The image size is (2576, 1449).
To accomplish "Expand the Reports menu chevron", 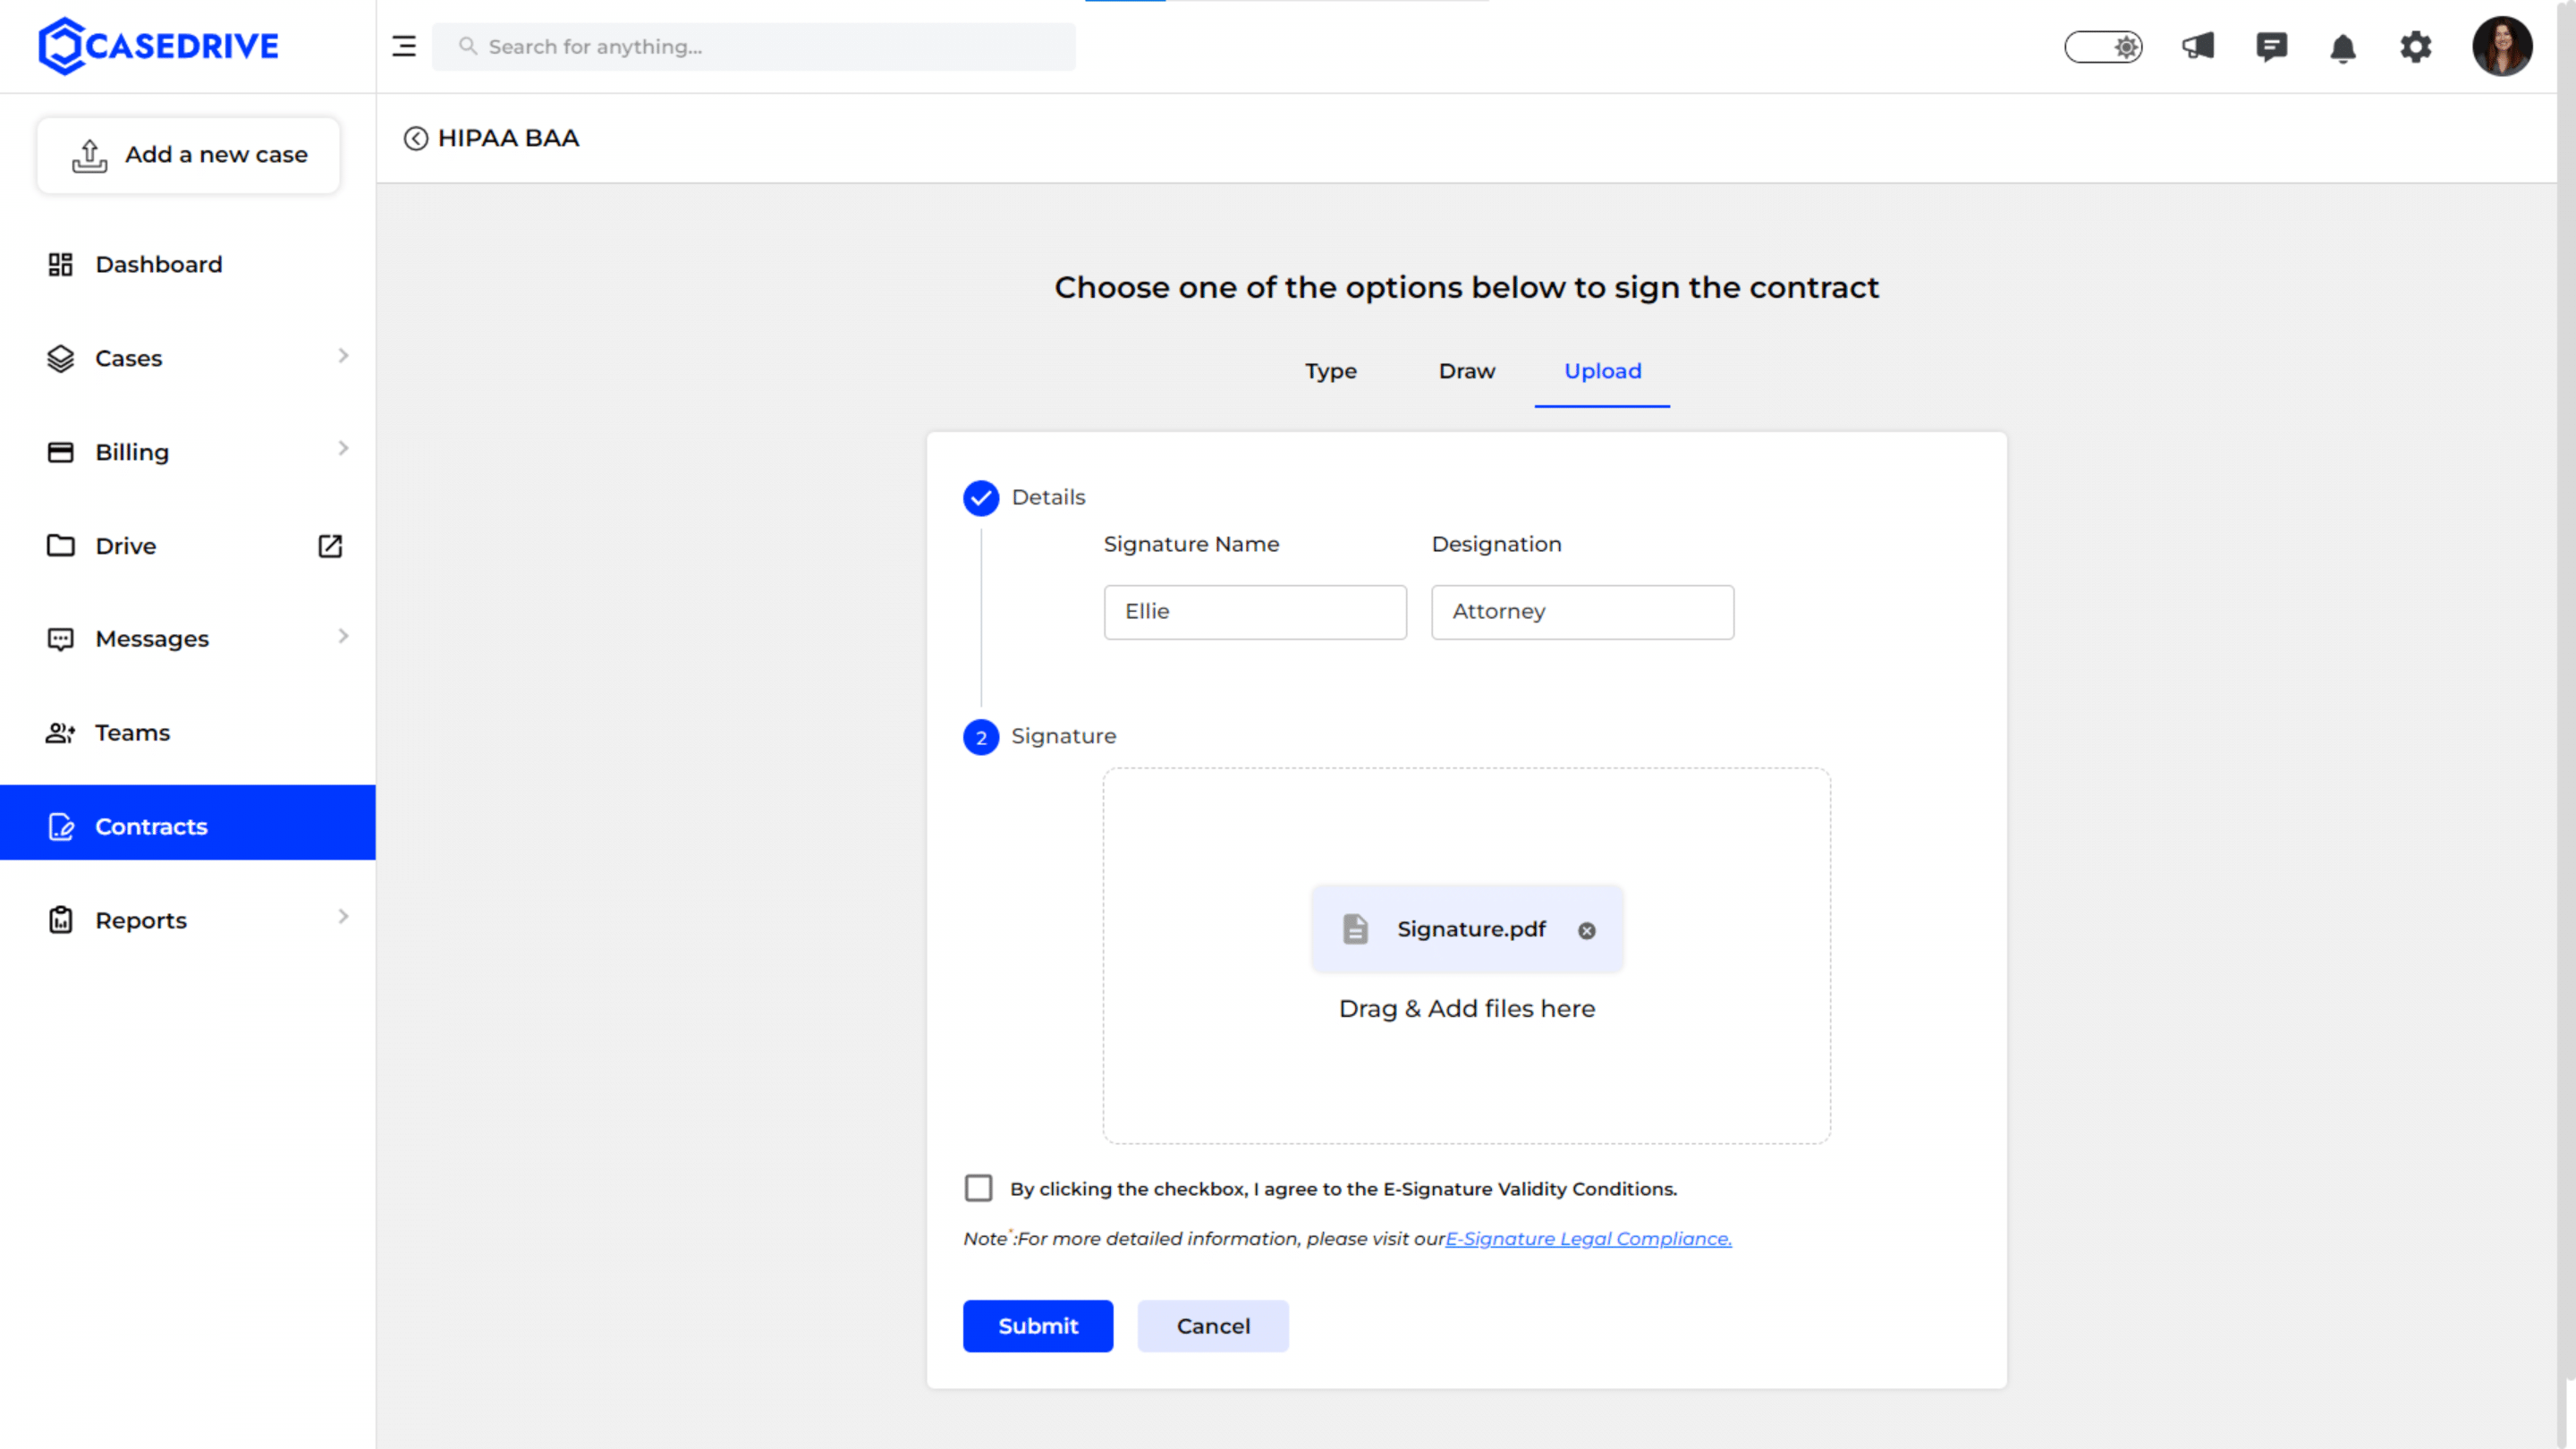I will click(x=343, y=917).
